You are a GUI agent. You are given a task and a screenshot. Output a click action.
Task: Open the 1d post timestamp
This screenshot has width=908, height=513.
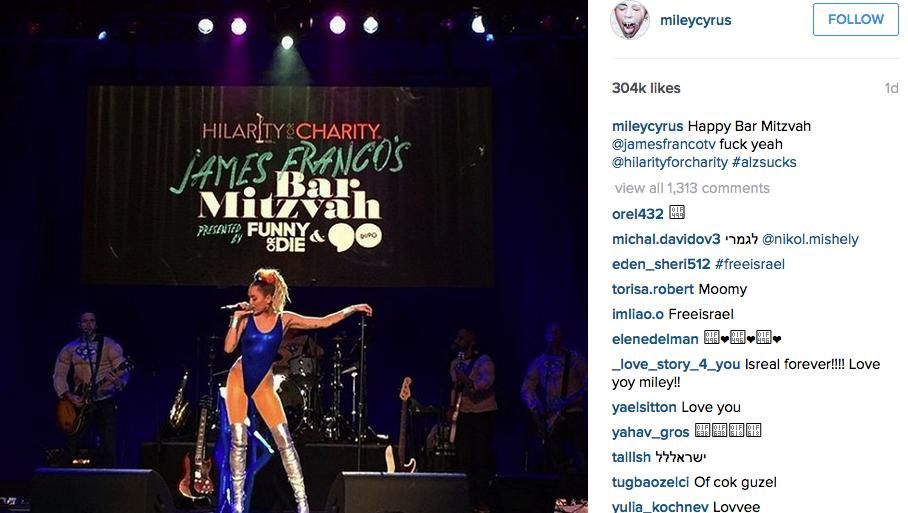891,88
